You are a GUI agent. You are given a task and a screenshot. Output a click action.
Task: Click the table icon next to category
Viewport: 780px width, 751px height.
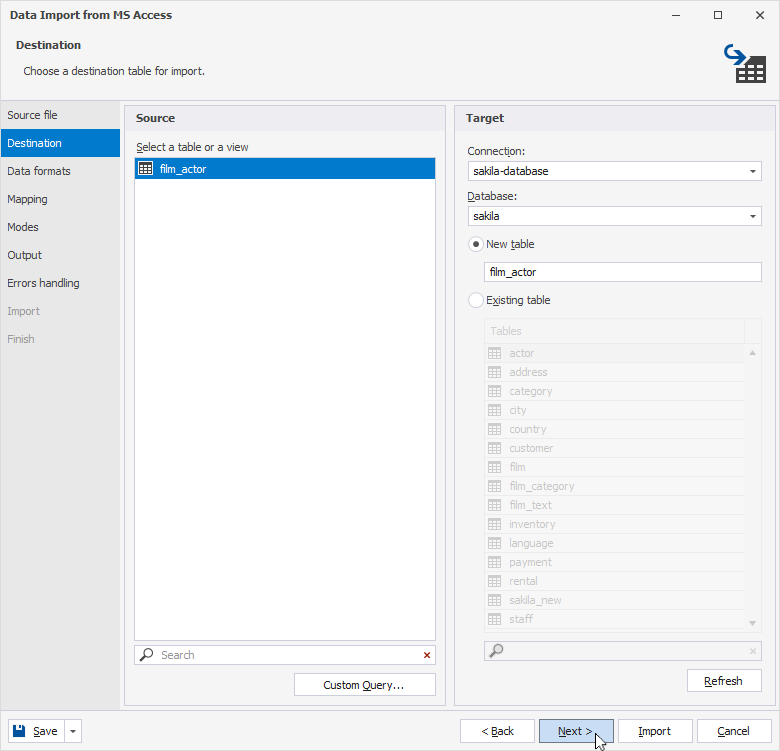tap(494, 391)
